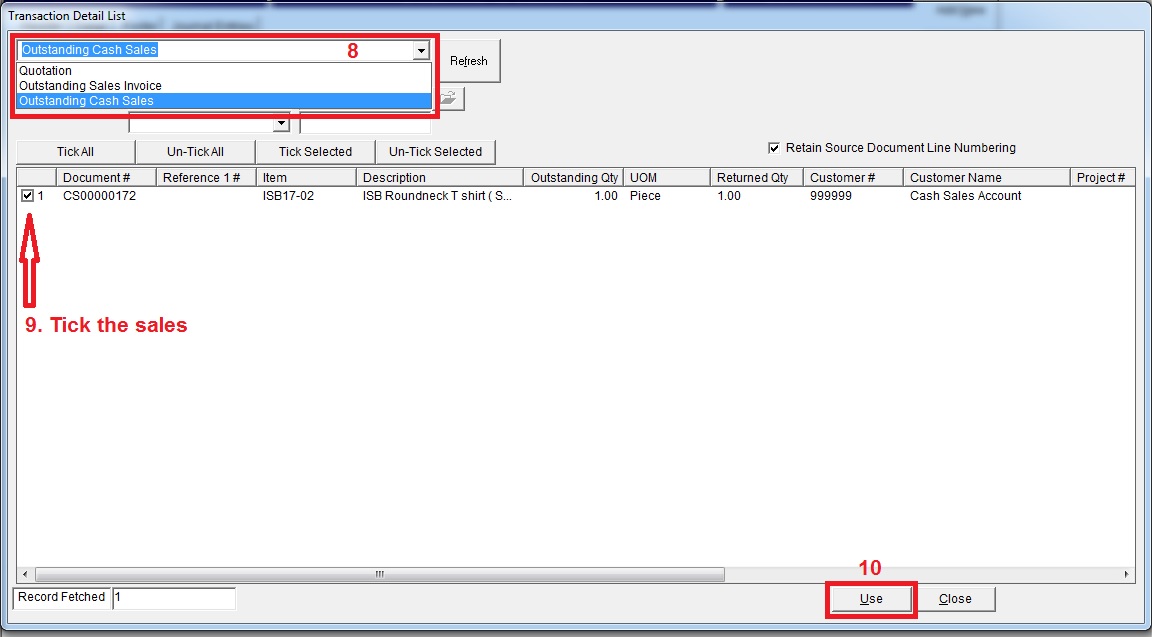Viewport: 1154px width, 637px height.
Task: Expand the small filter dropdown below the list
Action: (281, 124)
